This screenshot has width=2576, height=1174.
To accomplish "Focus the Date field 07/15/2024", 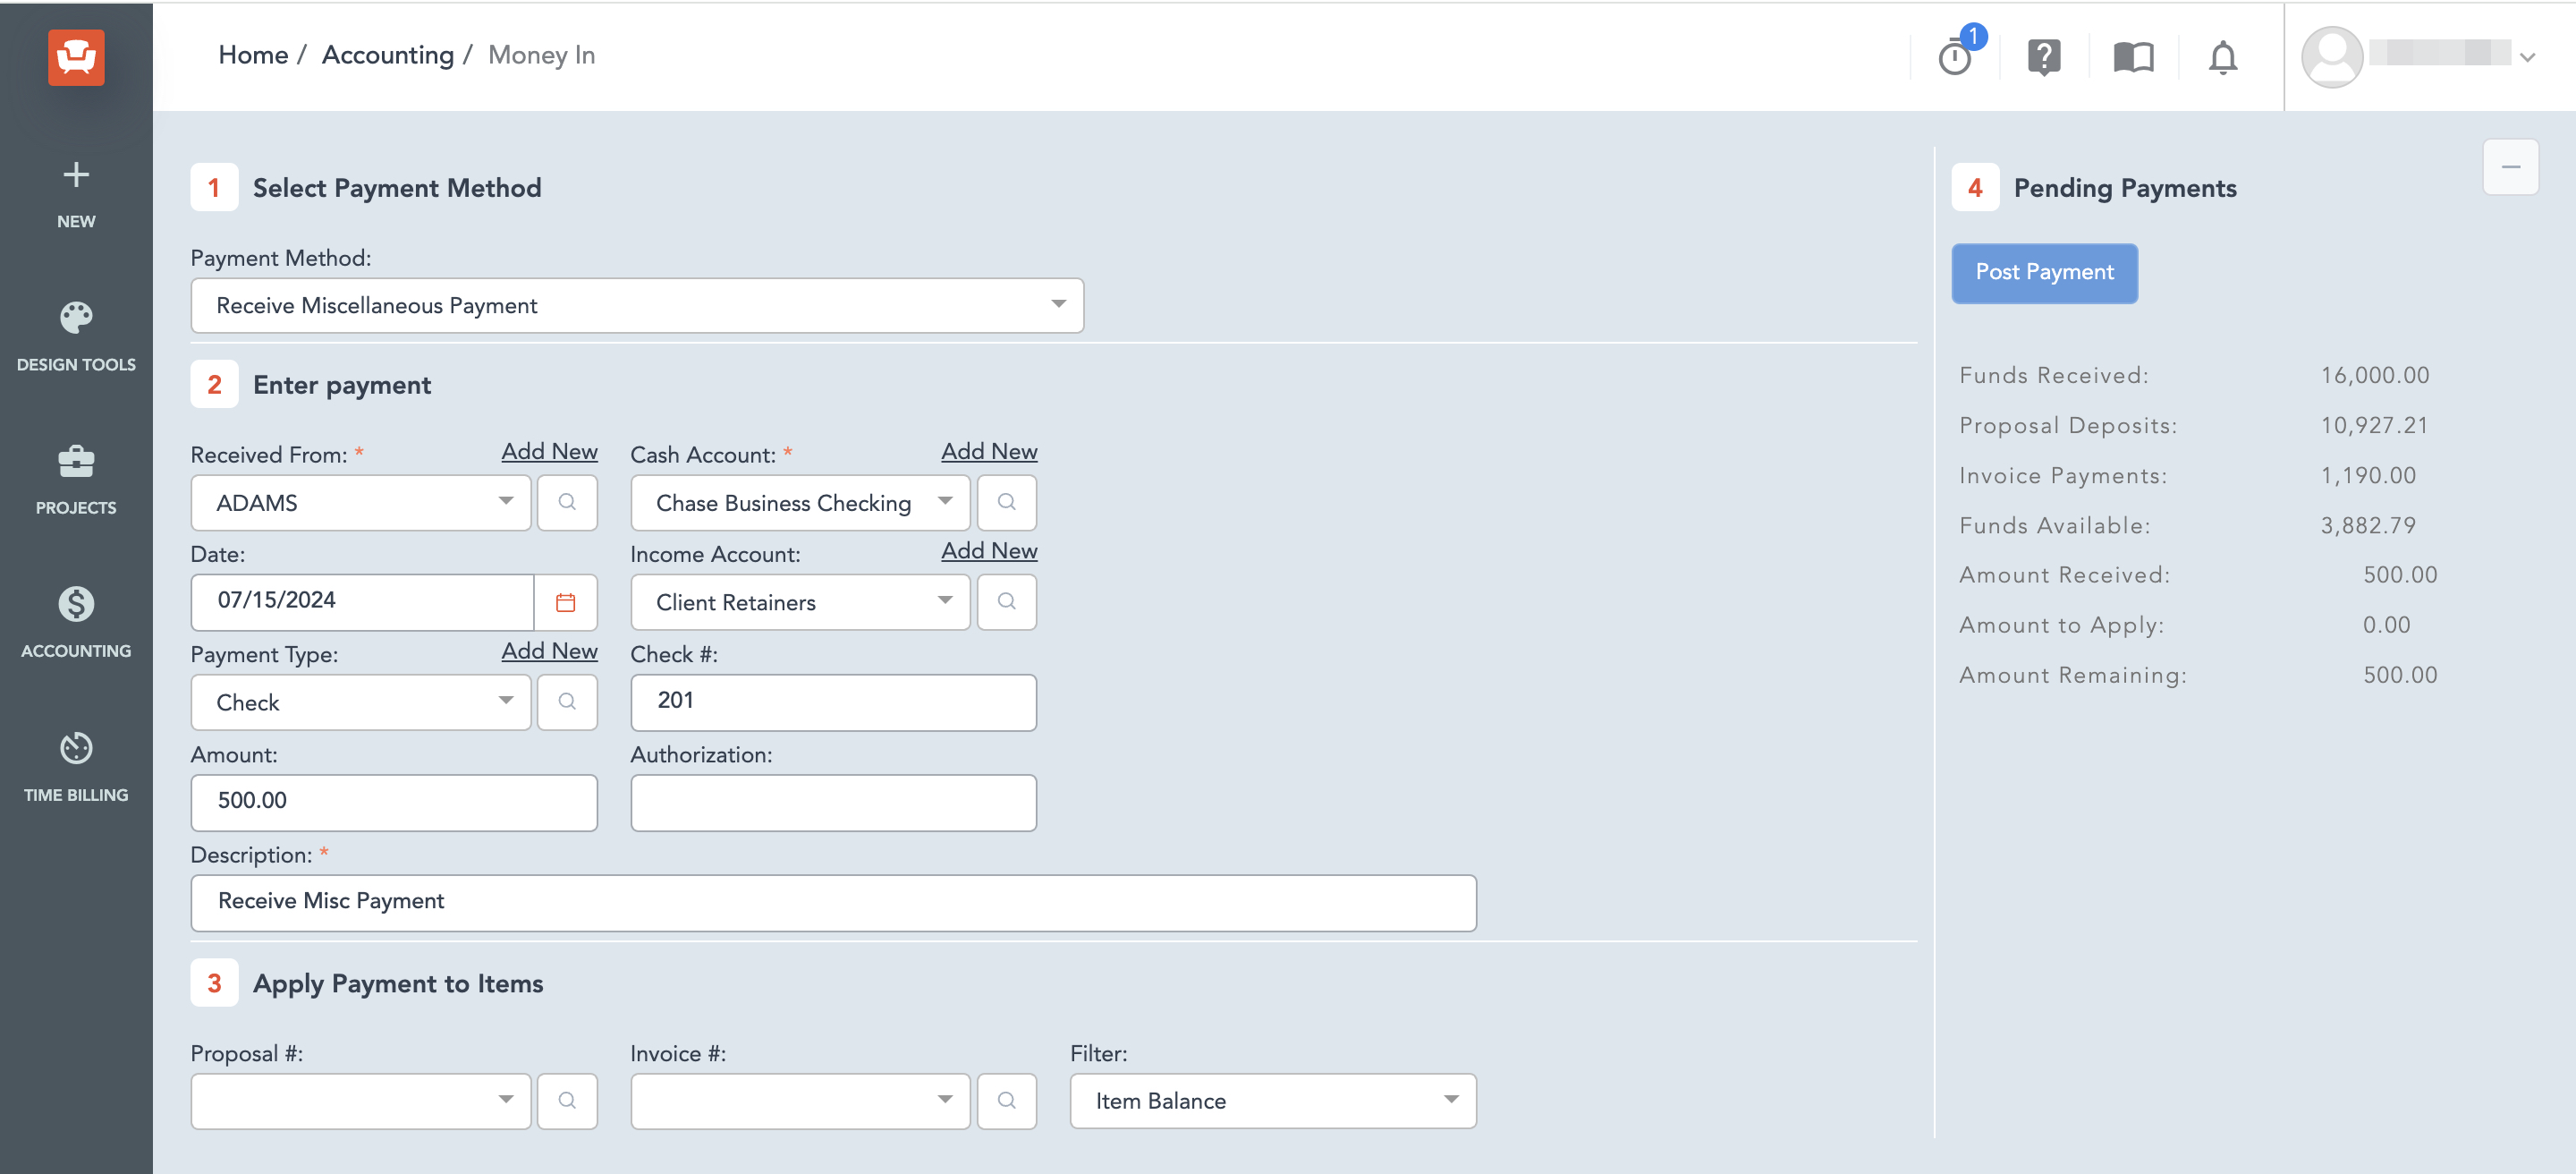I will (x=362, y=601).
